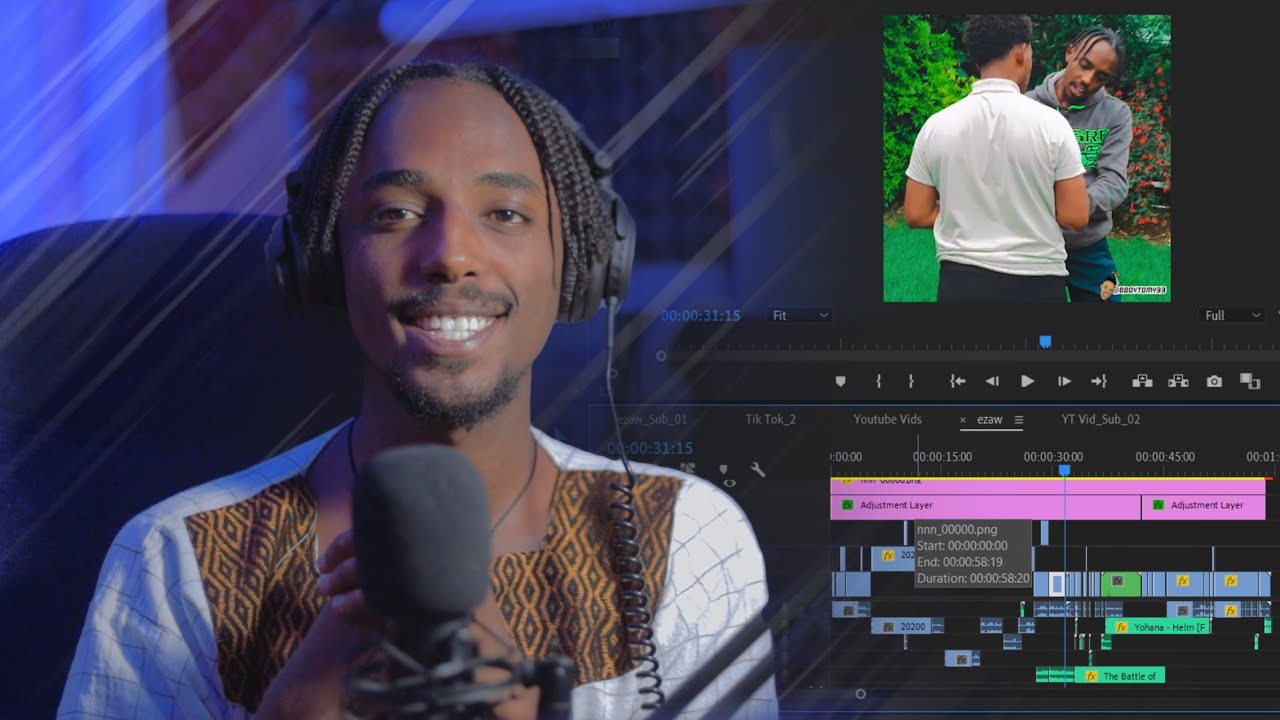Toggle Add Marker in timeline header

723,470
